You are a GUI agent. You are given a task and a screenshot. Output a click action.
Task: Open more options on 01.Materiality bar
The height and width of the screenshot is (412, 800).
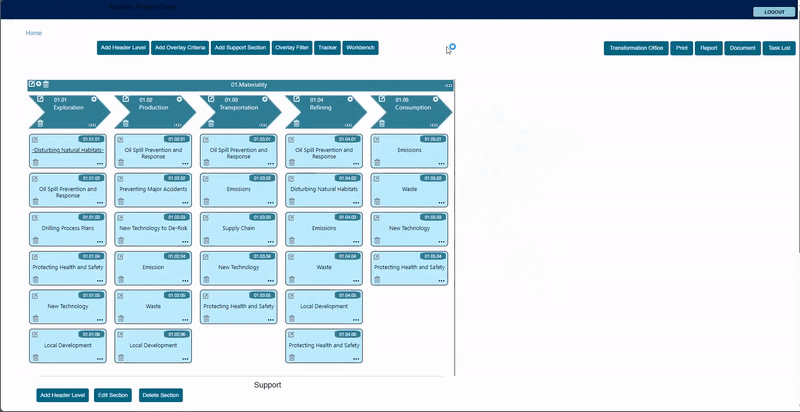pos(448,86)
